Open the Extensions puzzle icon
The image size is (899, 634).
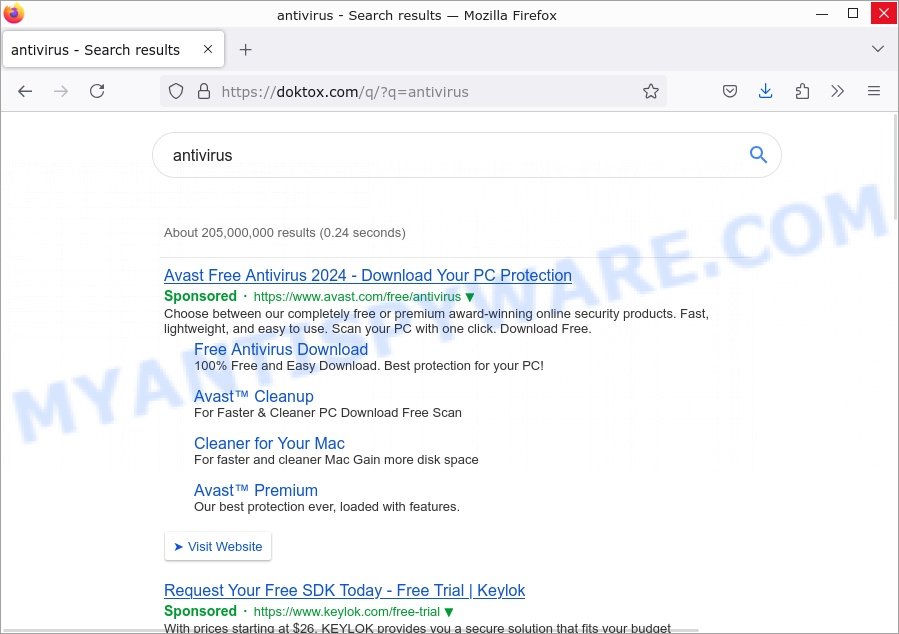pyautogui.click(x=802, y=91)
